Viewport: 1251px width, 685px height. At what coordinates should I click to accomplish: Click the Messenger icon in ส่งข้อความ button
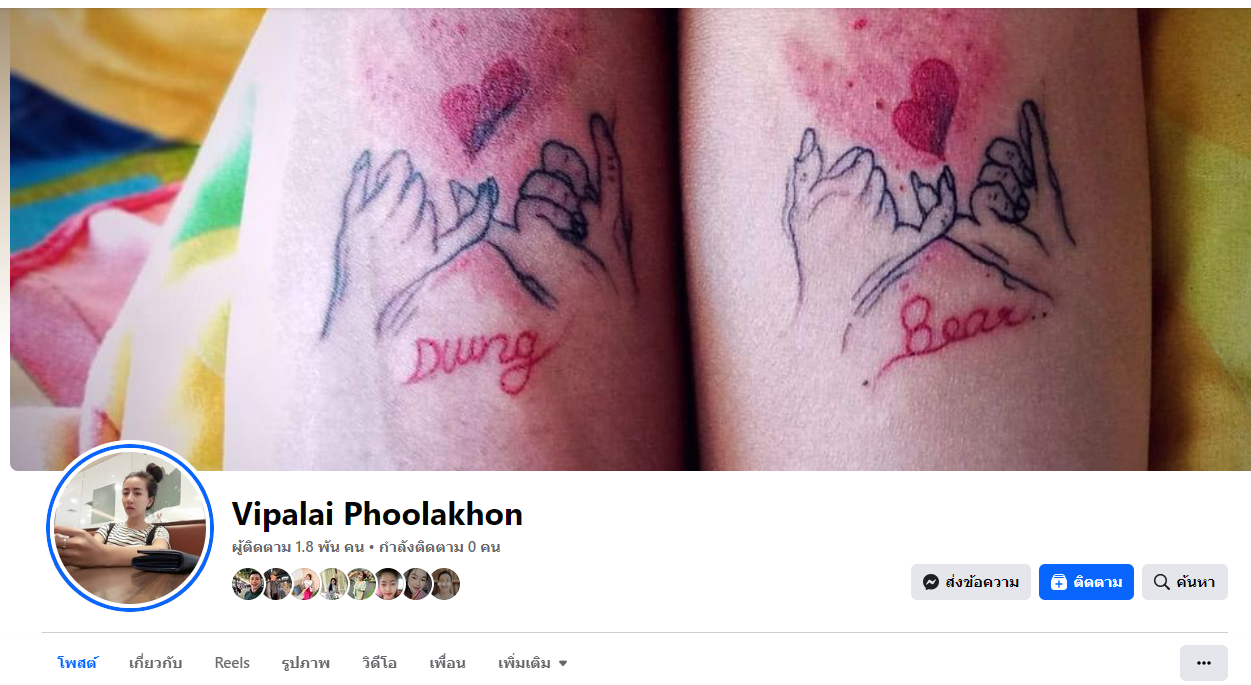[x=931, y=582]
